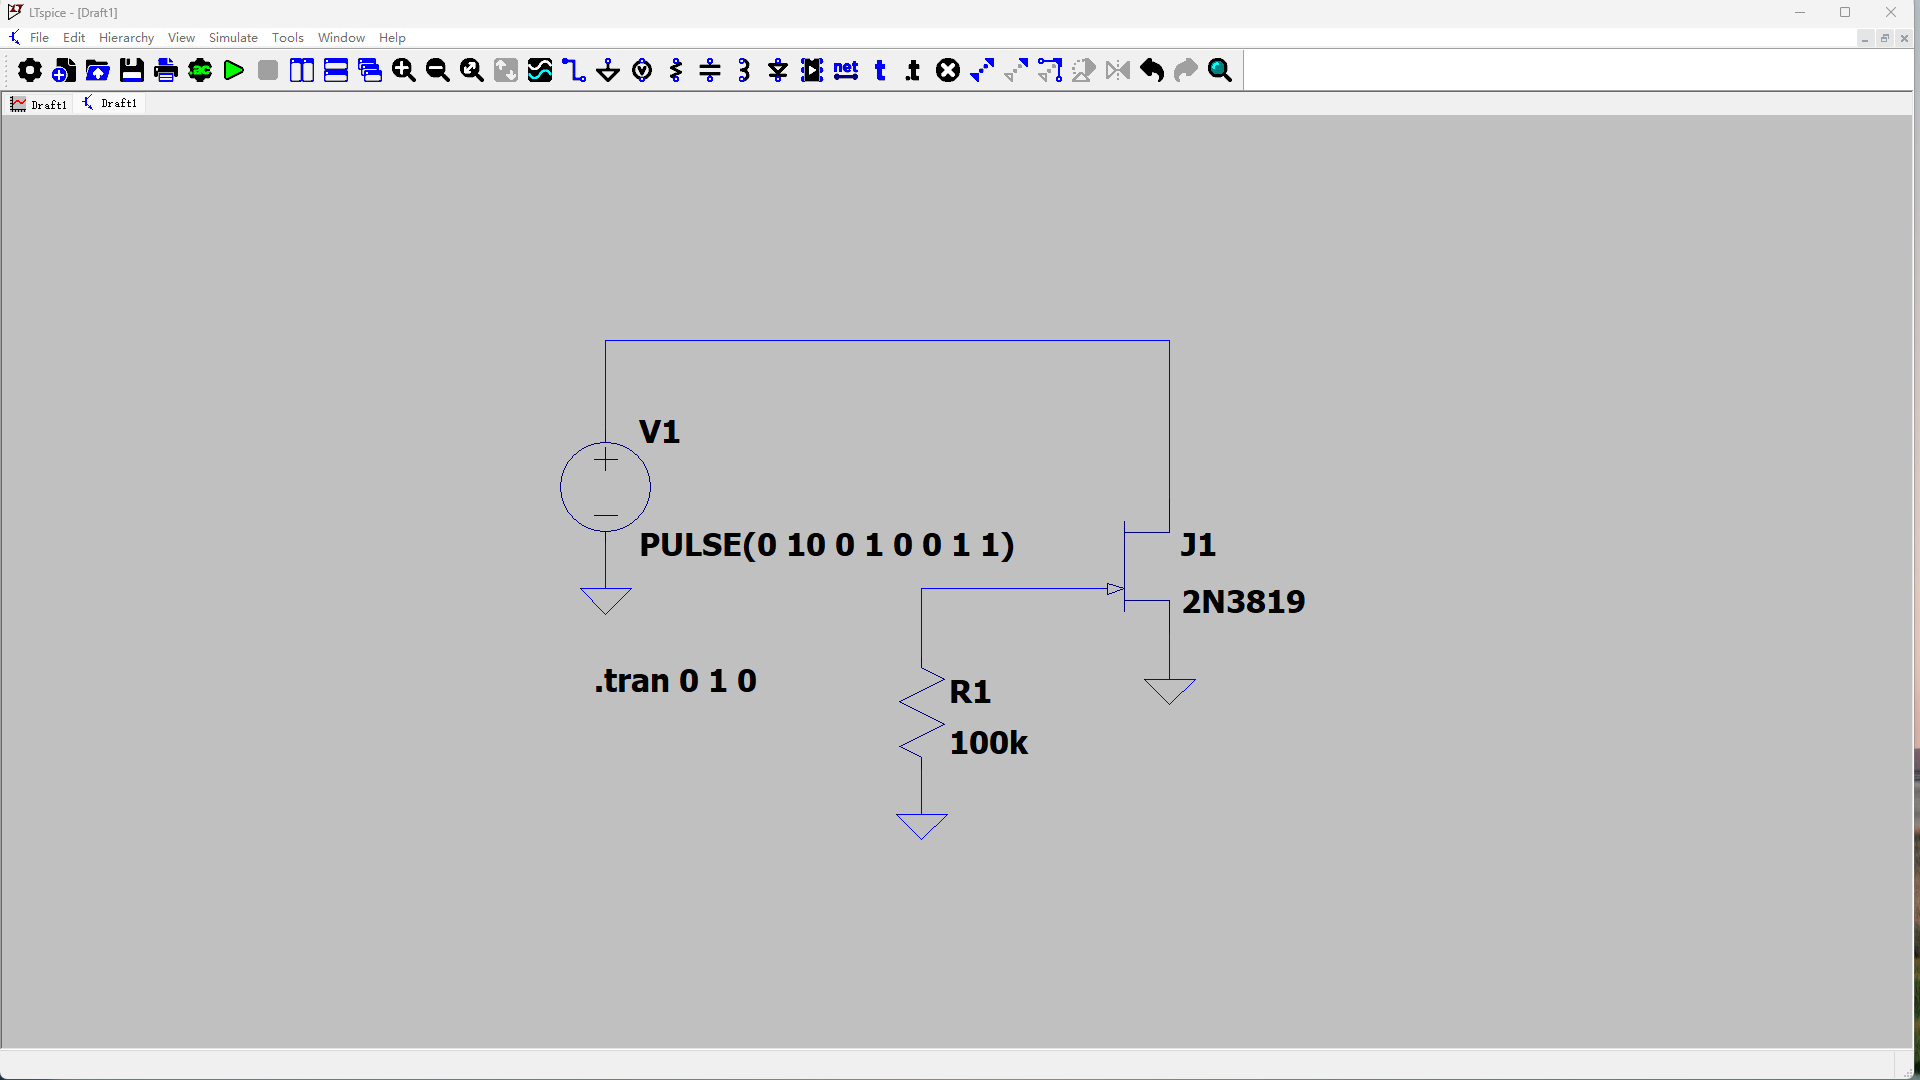Viewport: 1920px width, 1080px height.
Task: Click the grey Mirror icon
Action: (1118, 70)
